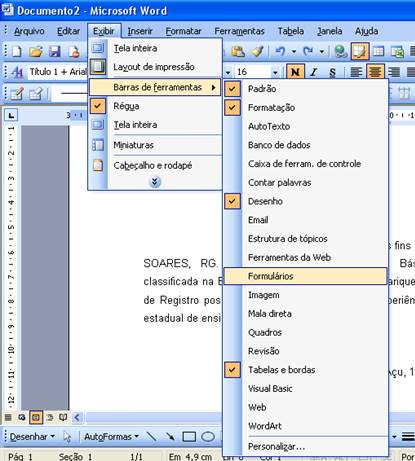The height and width of the screenshot is (461, 415).
Task: Switch to Normal view icon at bottom
Action: 8,417
